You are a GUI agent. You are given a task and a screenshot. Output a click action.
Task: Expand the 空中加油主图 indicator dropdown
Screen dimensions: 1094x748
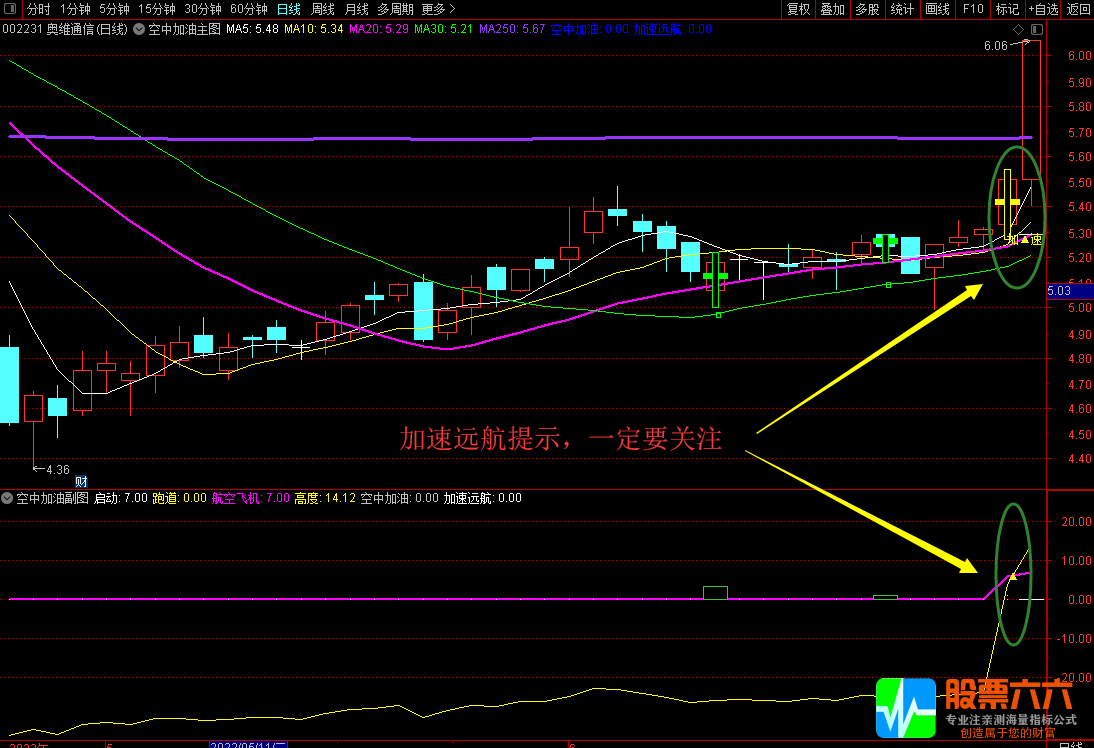pyautogui.click(x=138, y=29)
